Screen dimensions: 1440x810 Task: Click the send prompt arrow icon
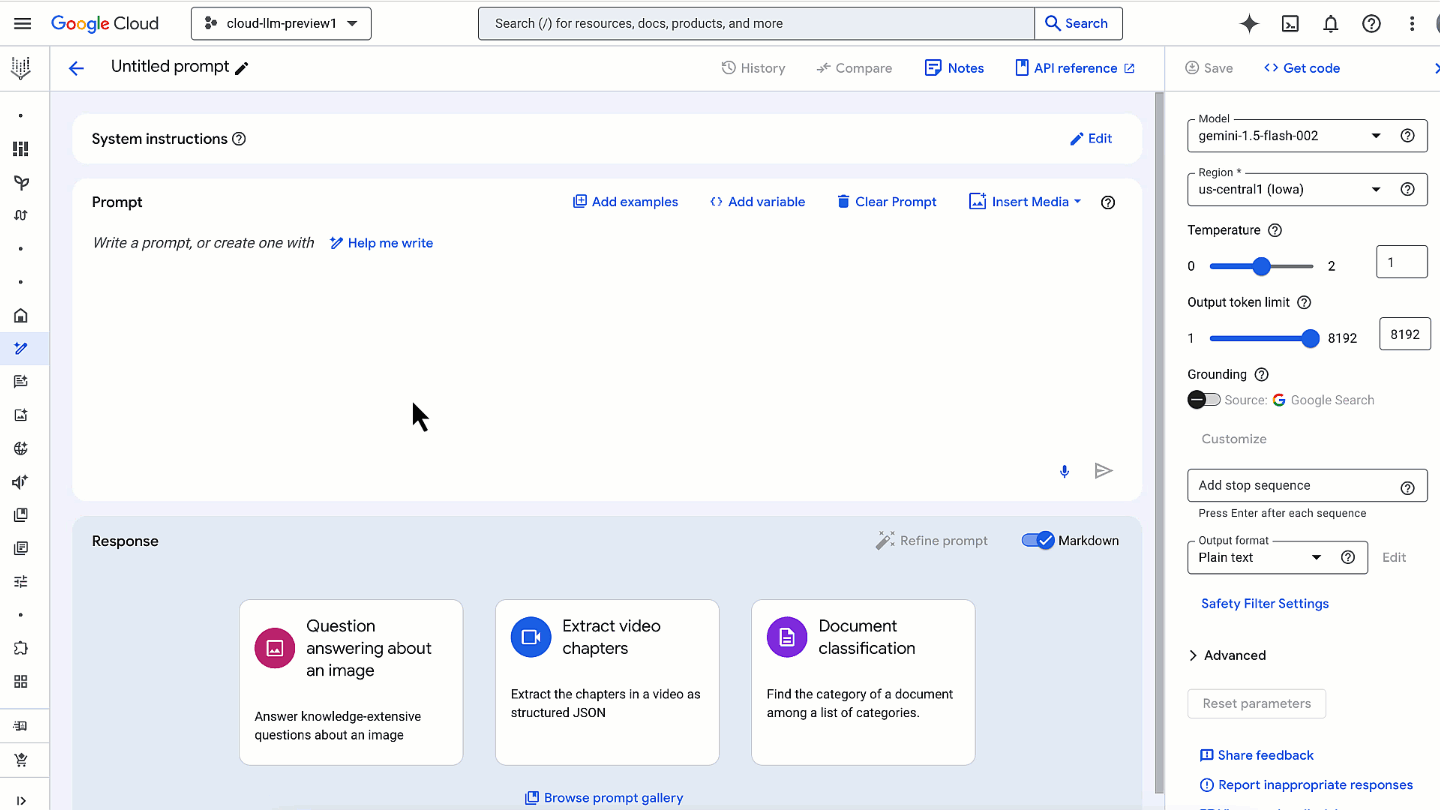(x=1103, y=471)
